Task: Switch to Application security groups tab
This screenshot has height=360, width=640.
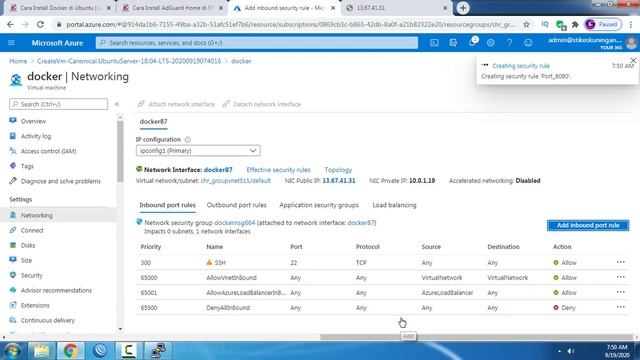Action: point(319,205)
